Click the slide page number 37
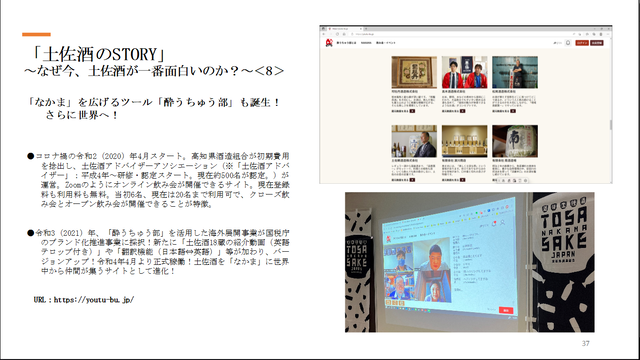 (586, 343)
